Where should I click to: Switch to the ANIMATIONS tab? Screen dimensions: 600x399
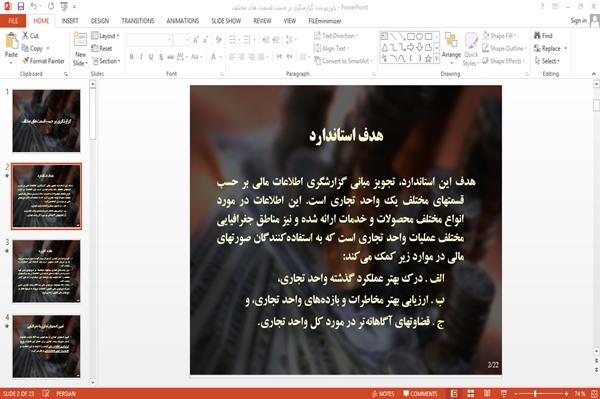183,21
